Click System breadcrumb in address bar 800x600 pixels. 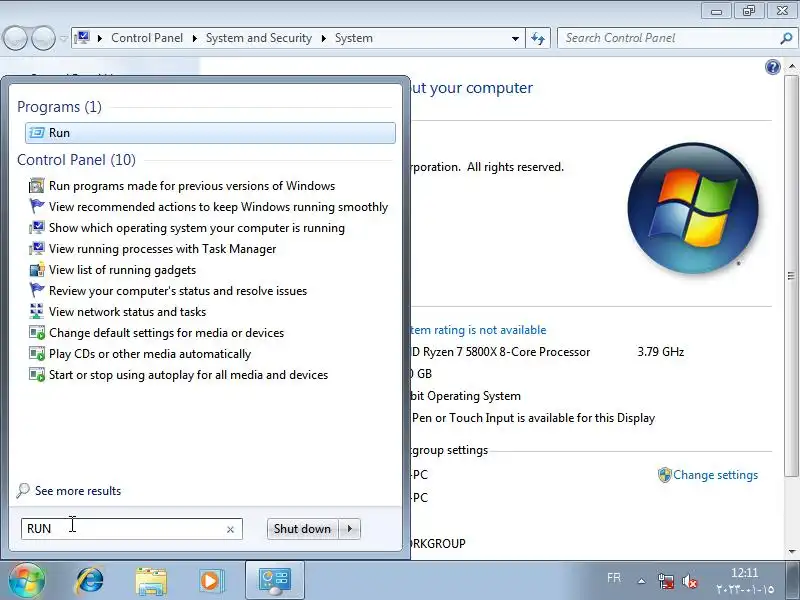click(354, 38)
